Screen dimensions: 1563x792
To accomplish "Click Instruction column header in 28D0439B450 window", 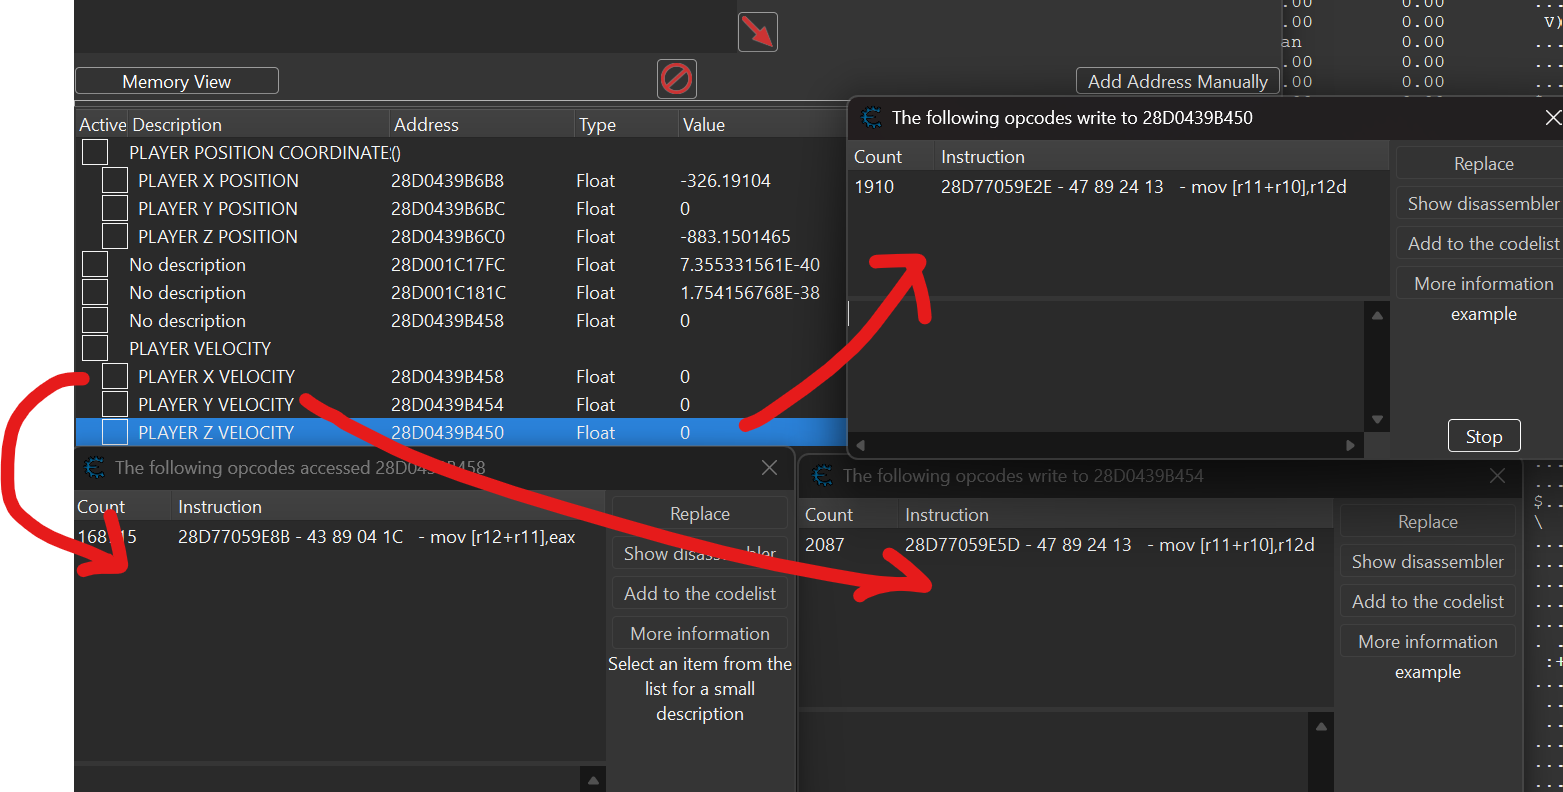I will point(1162,156).
